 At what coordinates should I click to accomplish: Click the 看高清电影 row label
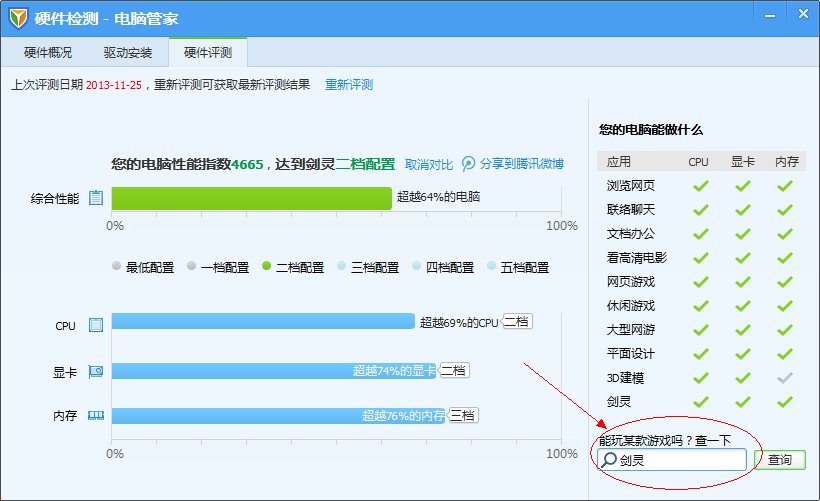[637, 258]
